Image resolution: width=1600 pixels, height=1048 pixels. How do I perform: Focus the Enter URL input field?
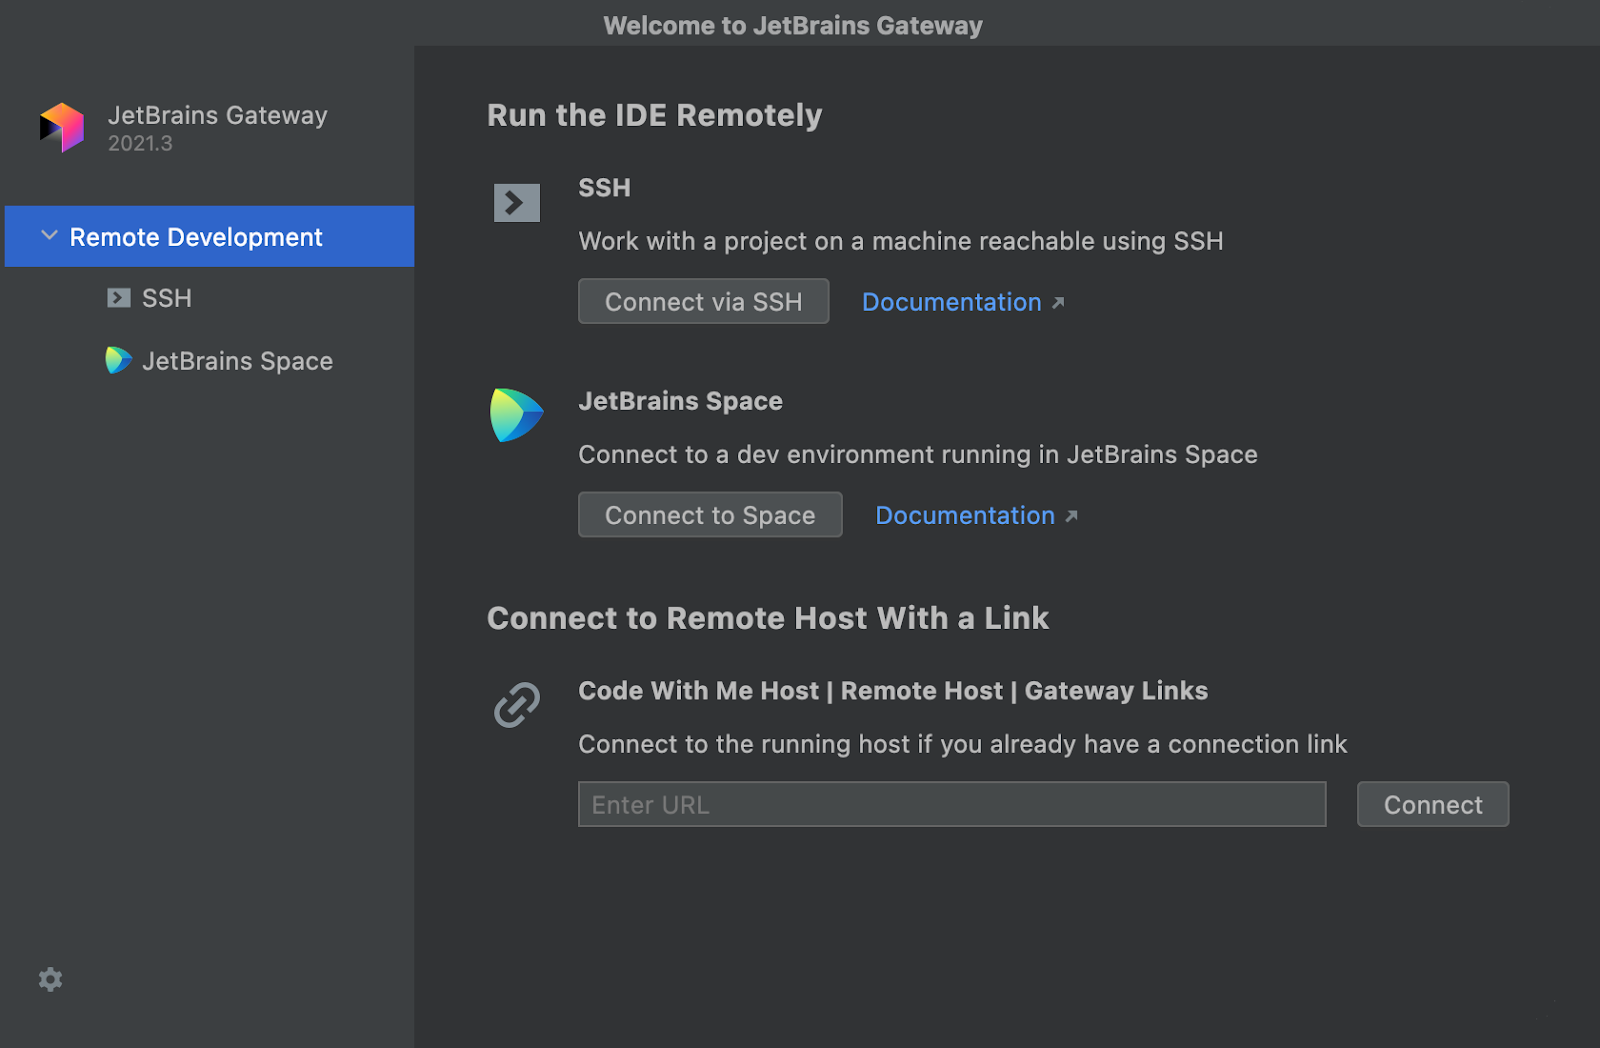[951, 804]
